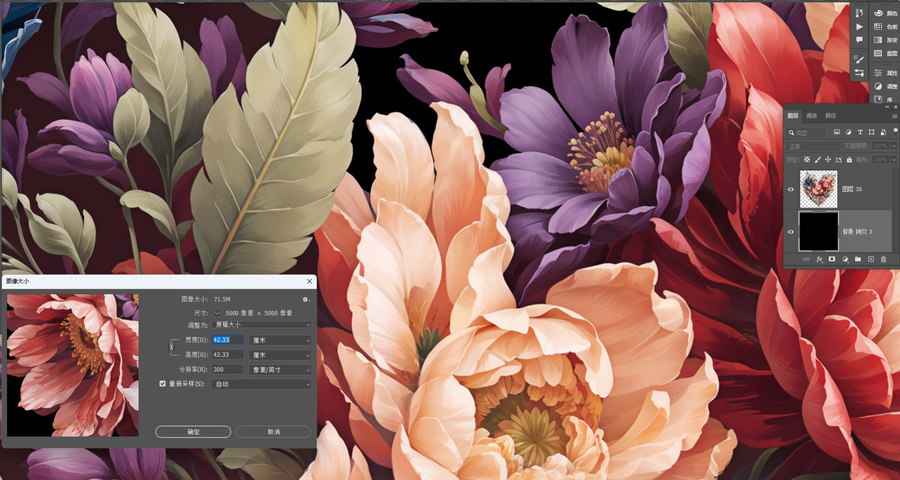This screenshot has width=900, height=480.
Task: Click the peony preview in Image Size dialog
Action: (x=73, y=365)
